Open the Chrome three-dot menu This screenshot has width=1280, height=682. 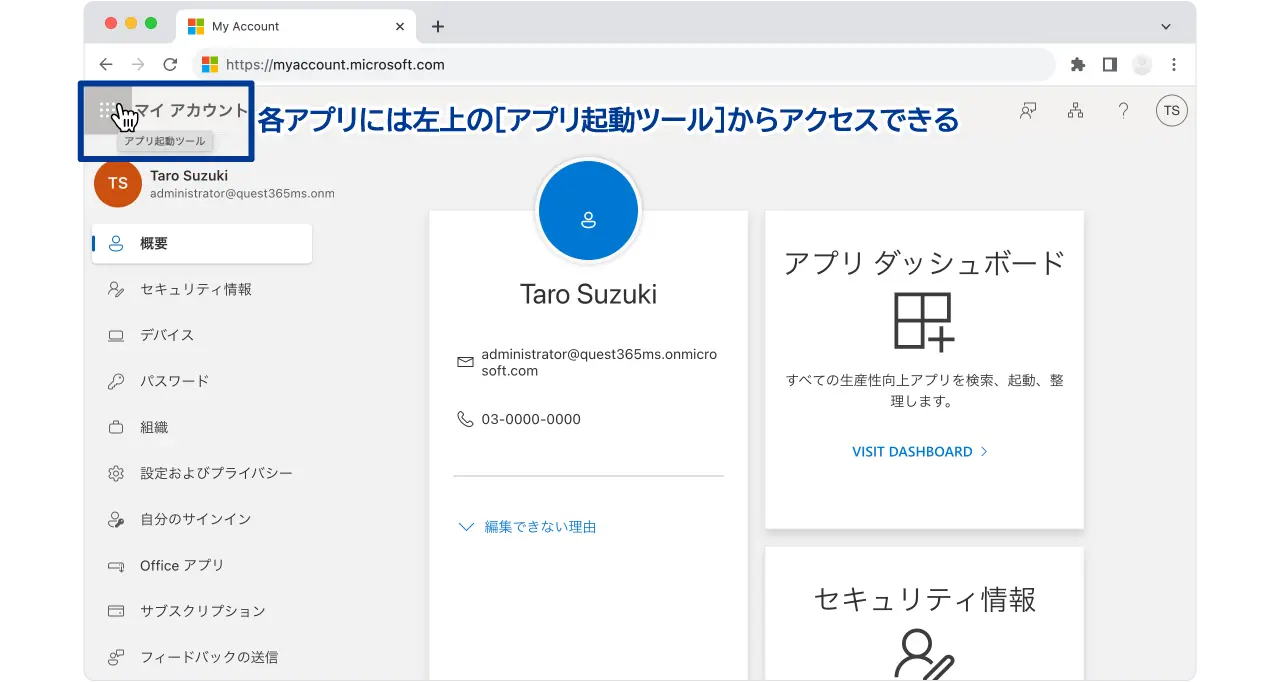coord(1174,64)
